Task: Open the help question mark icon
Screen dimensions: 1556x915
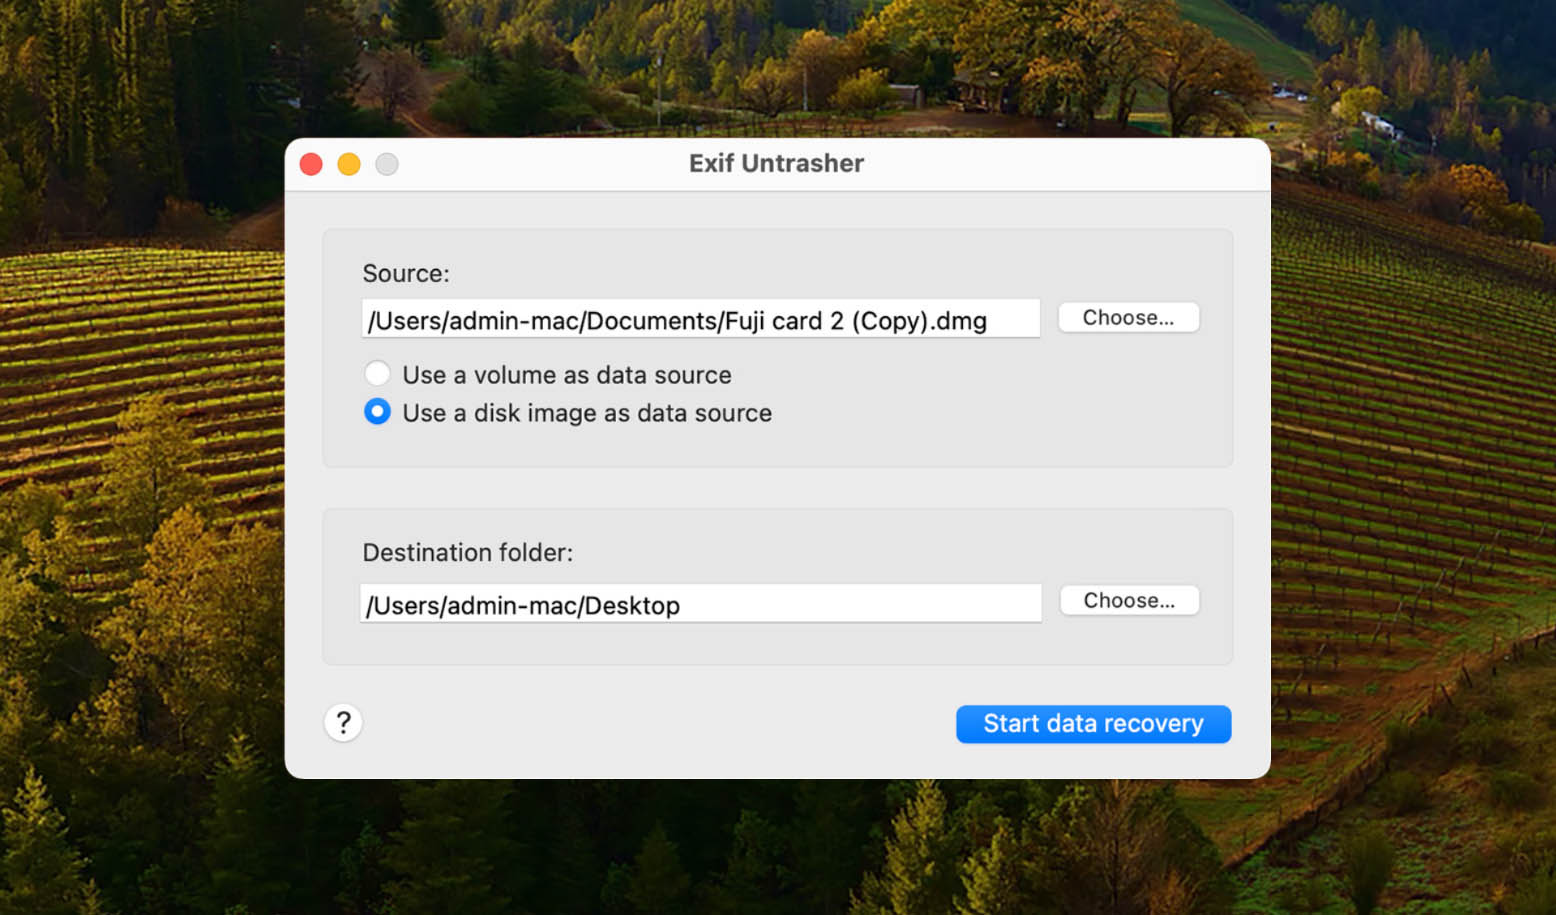Action: click(343, 722)
